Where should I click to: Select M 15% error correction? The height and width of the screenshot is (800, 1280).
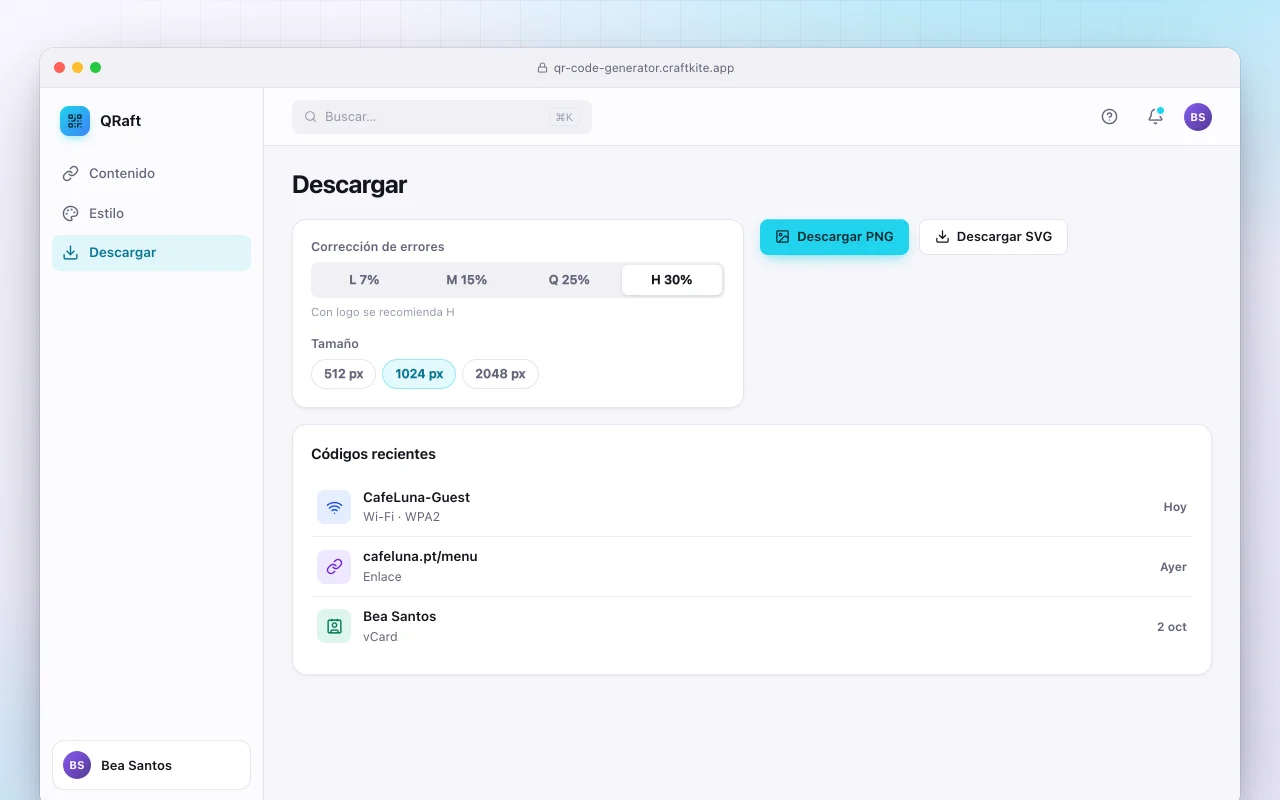click(467, 280)
